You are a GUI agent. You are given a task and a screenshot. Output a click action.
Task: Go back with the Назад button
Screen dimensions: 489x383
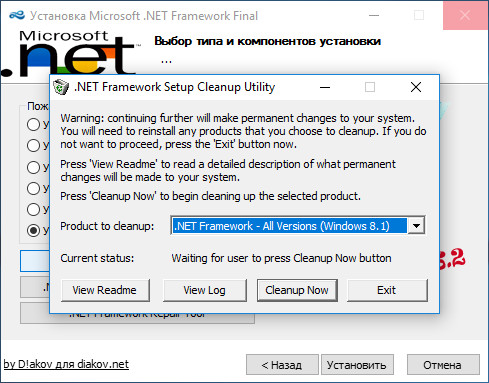(x=282, y=365)
